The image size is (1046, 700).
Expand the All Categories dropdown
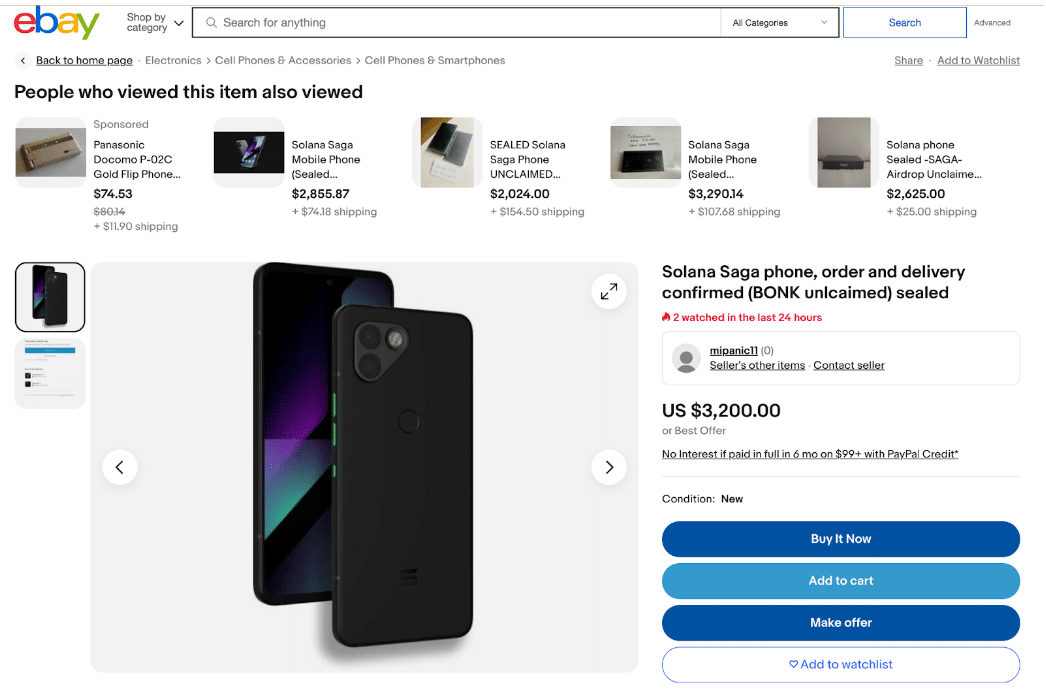(780, 23)
